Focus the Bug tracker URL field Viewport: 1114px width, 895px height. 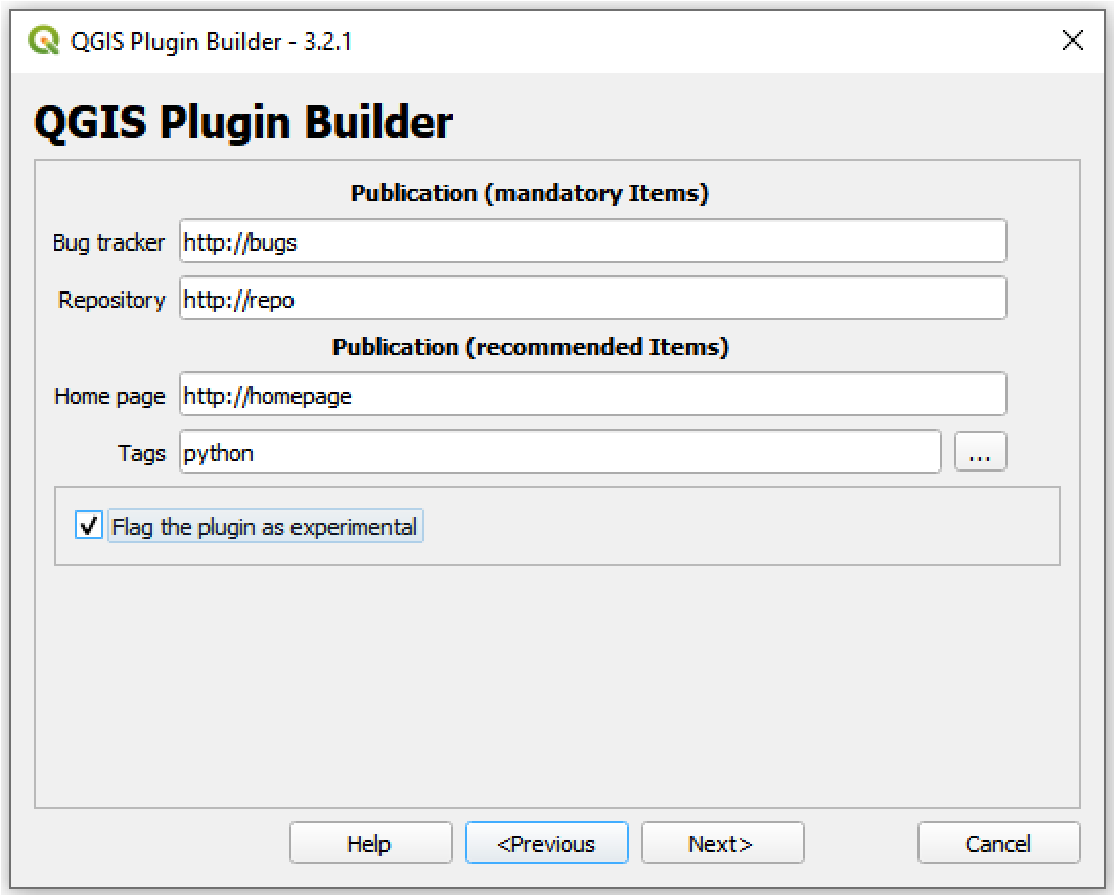click(593, 241)
